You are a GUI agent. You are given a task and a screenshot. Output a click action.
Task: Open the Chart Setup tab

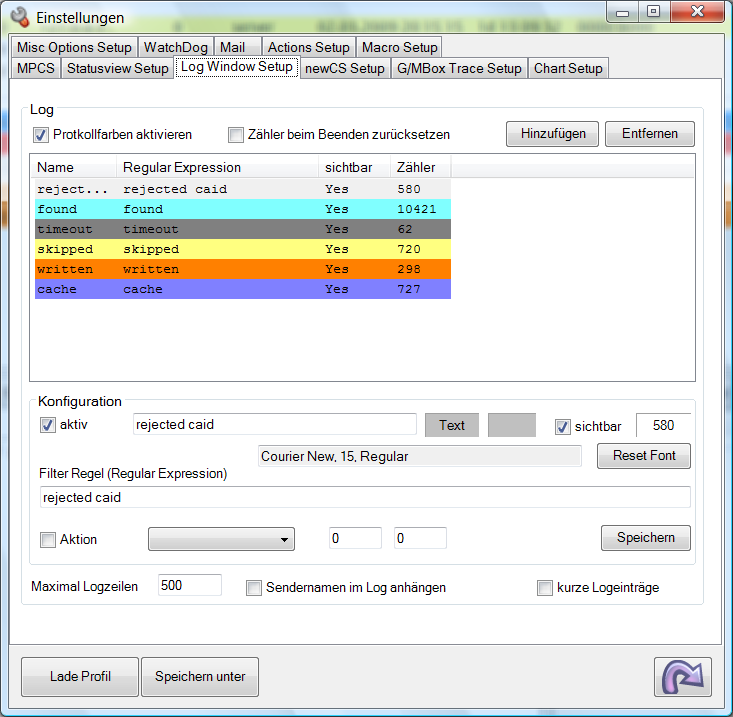tap(568, 68)
